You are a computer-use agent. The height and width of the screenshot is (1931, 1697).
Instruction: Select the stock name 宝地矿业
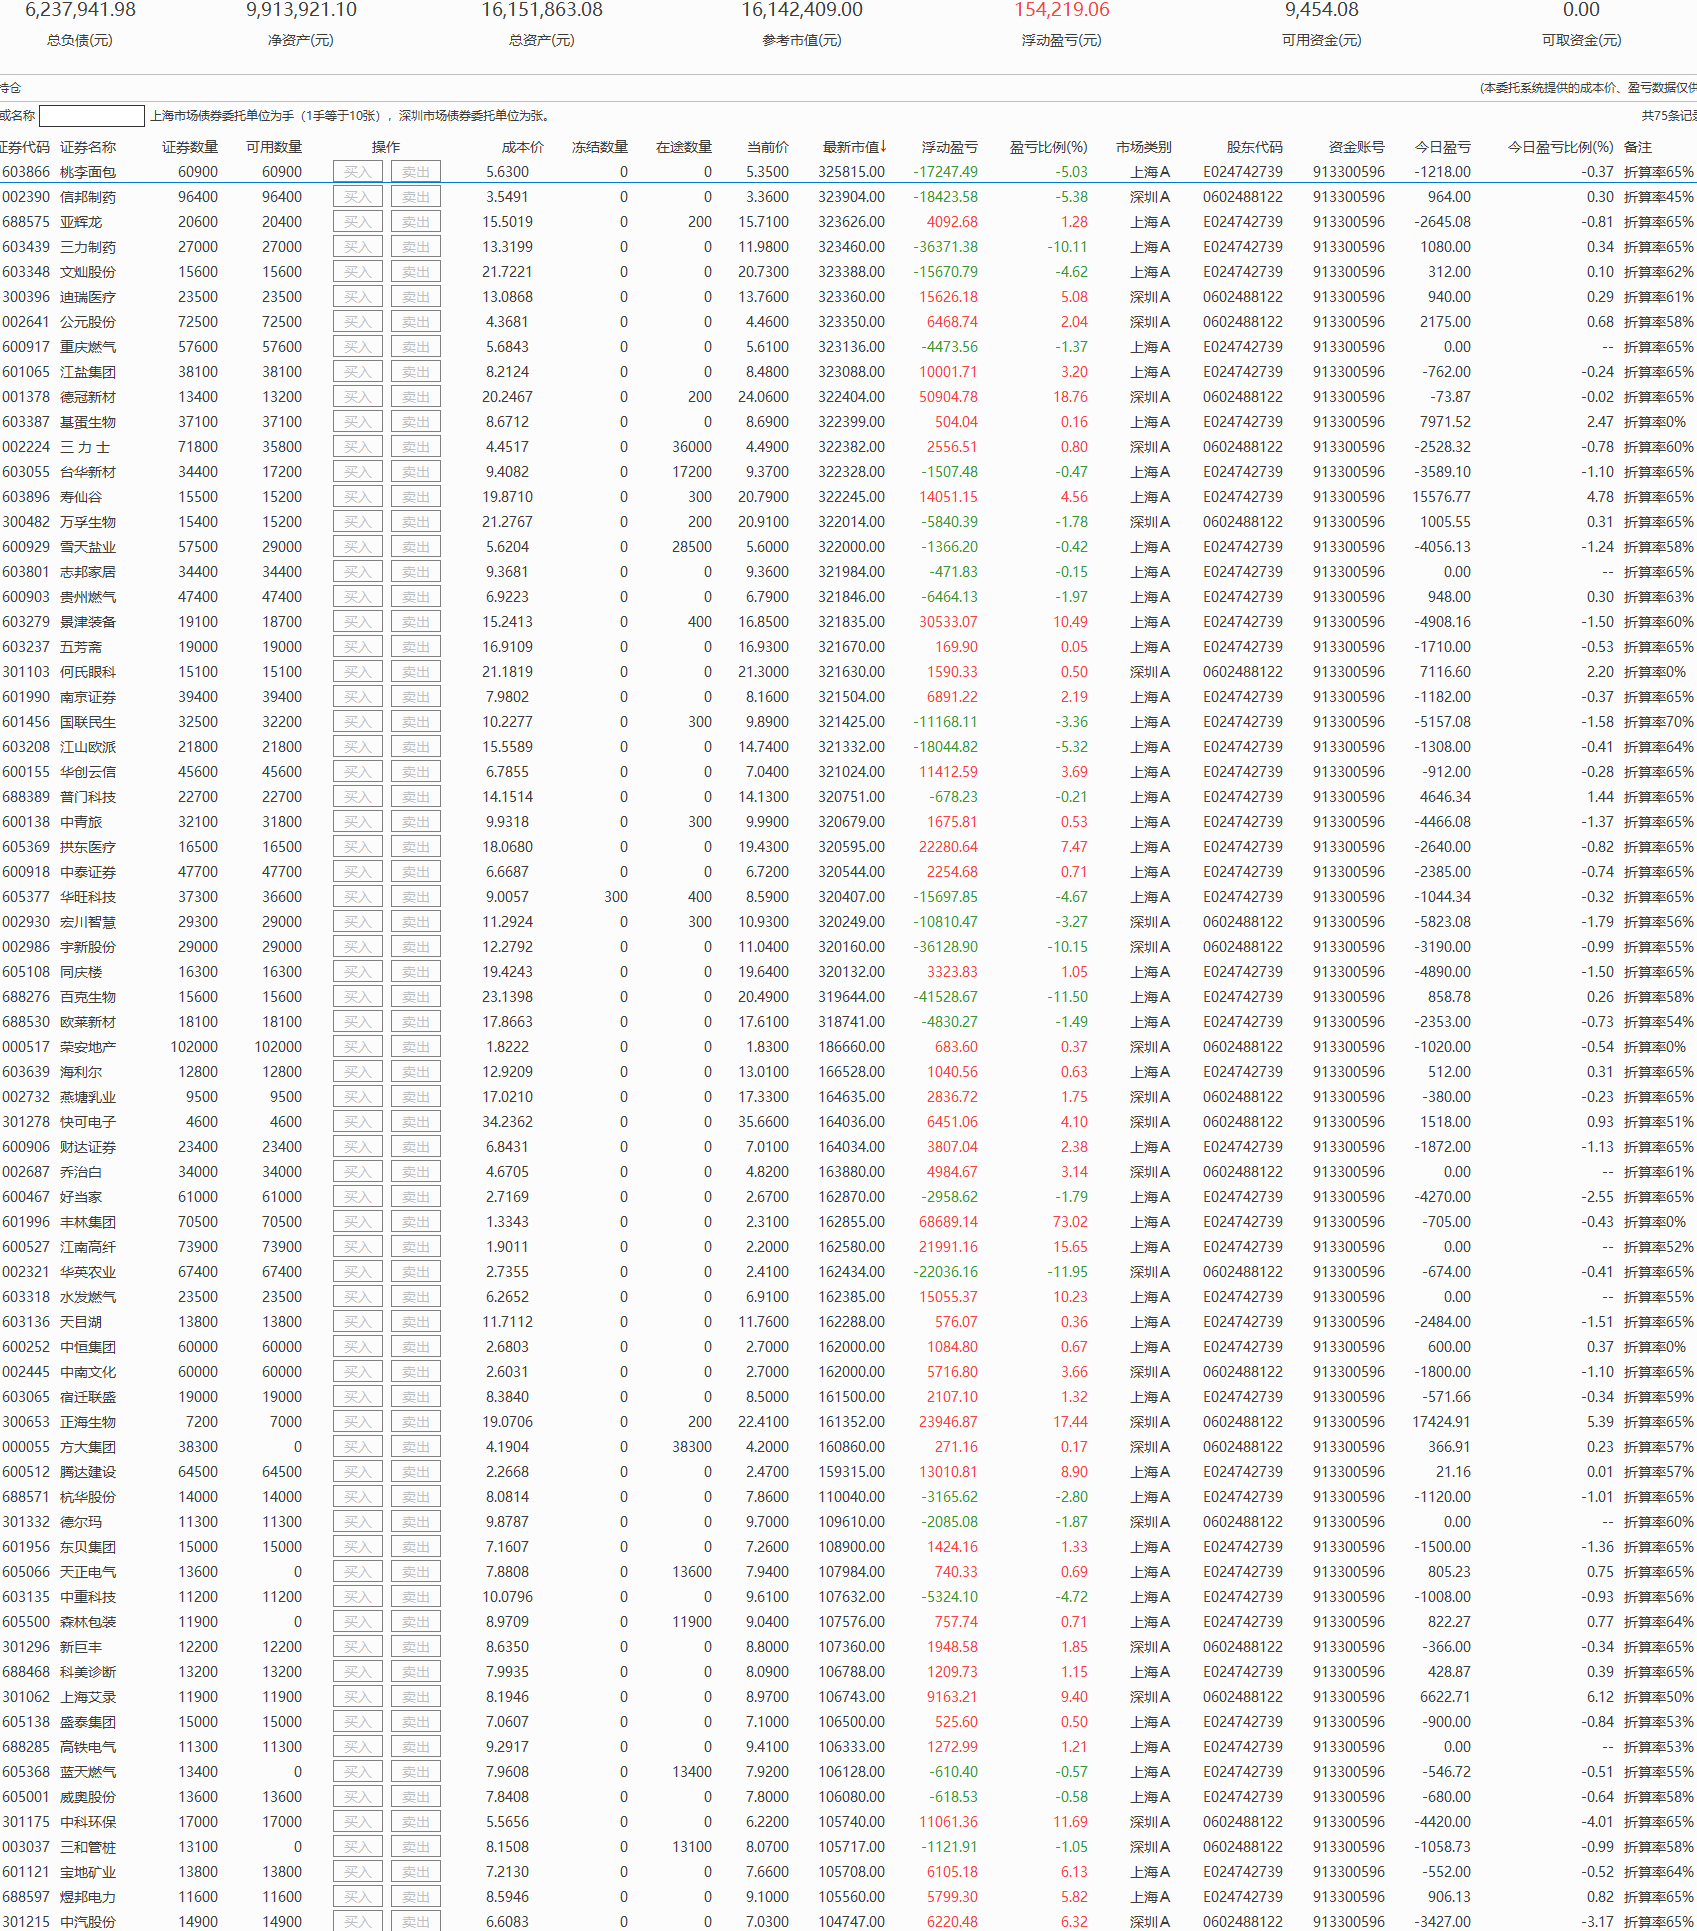point(88,1872)
